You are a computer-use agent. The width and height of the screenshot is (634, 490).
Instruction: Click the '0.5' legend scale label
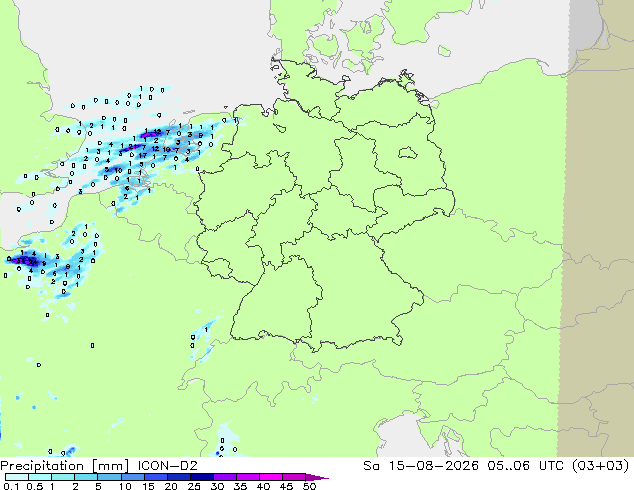(34, 486)
